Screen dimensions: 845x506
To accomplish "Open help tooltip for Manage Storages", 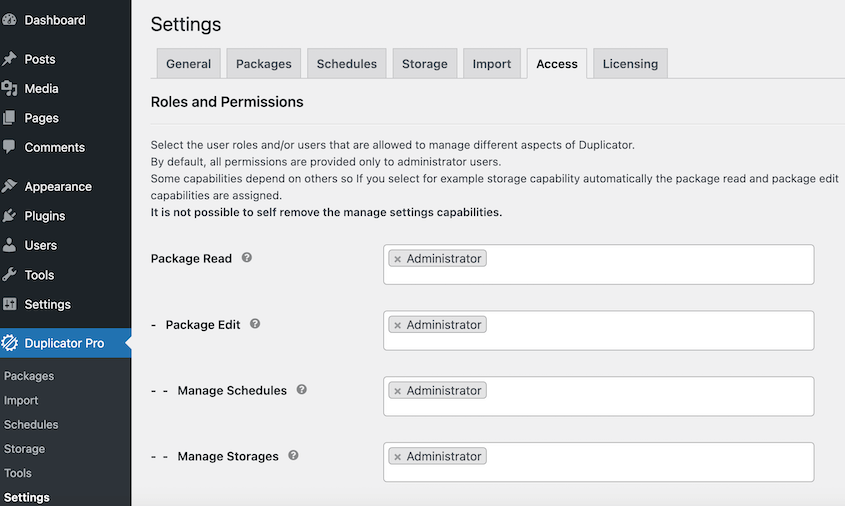I will pos(293,455).
